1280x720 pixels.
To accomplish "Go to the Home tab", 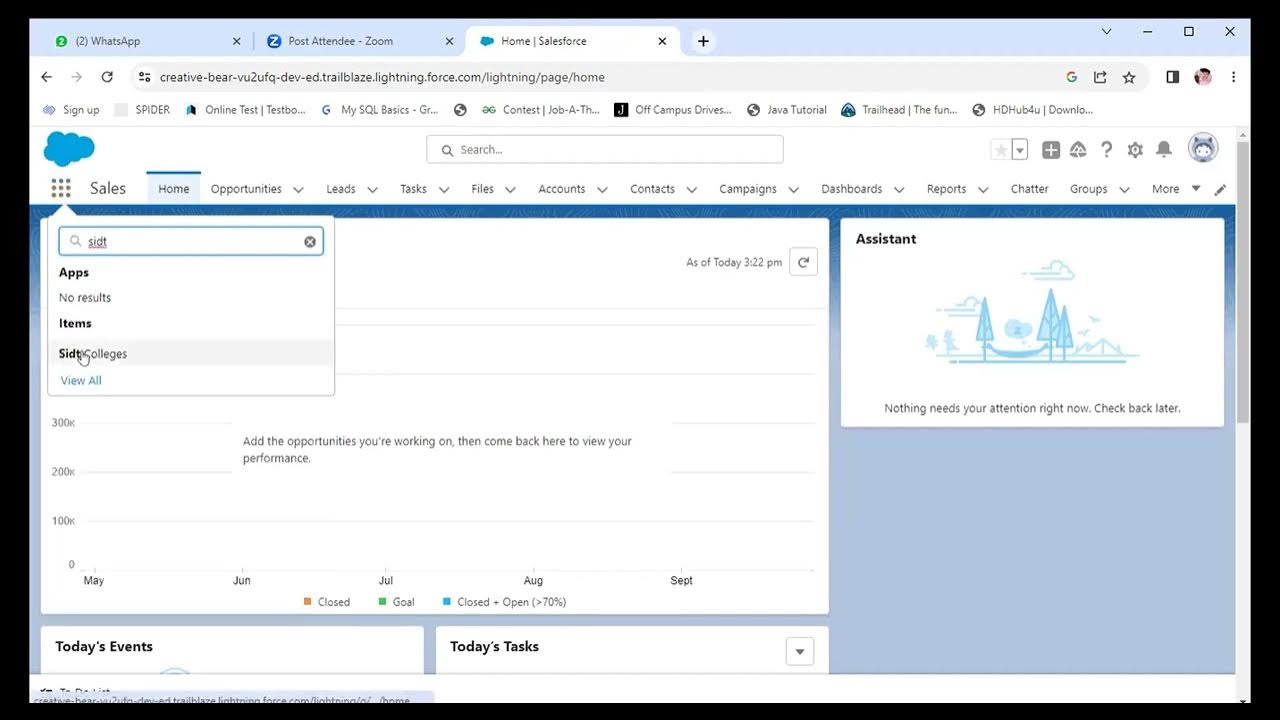I will [x=173, y=189].
